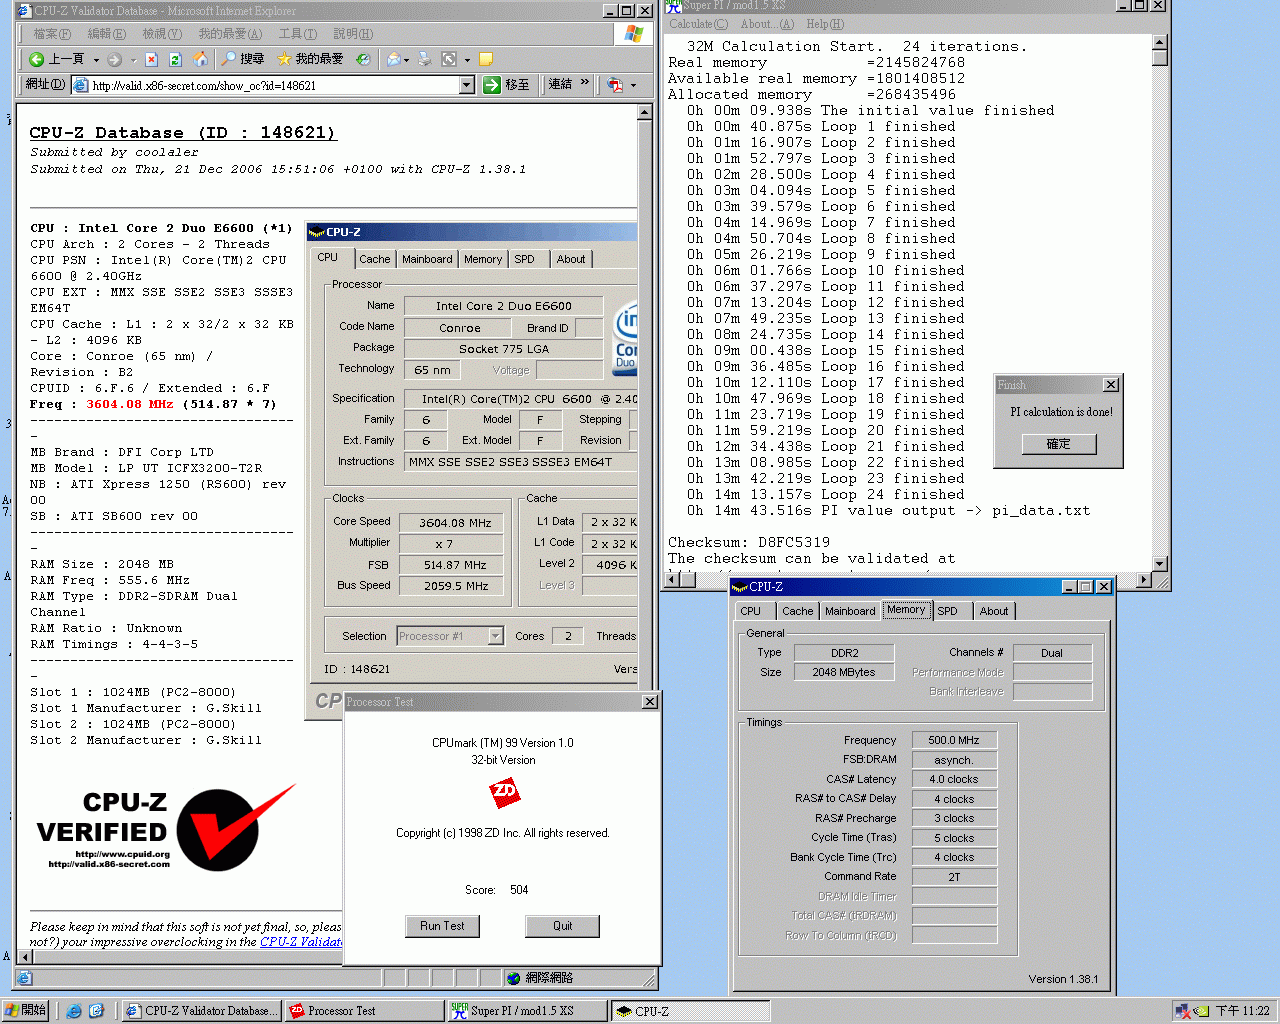Open the Tools (工具) menu in IE
Screen dimensions: 1280x1024
click(297, 33)
